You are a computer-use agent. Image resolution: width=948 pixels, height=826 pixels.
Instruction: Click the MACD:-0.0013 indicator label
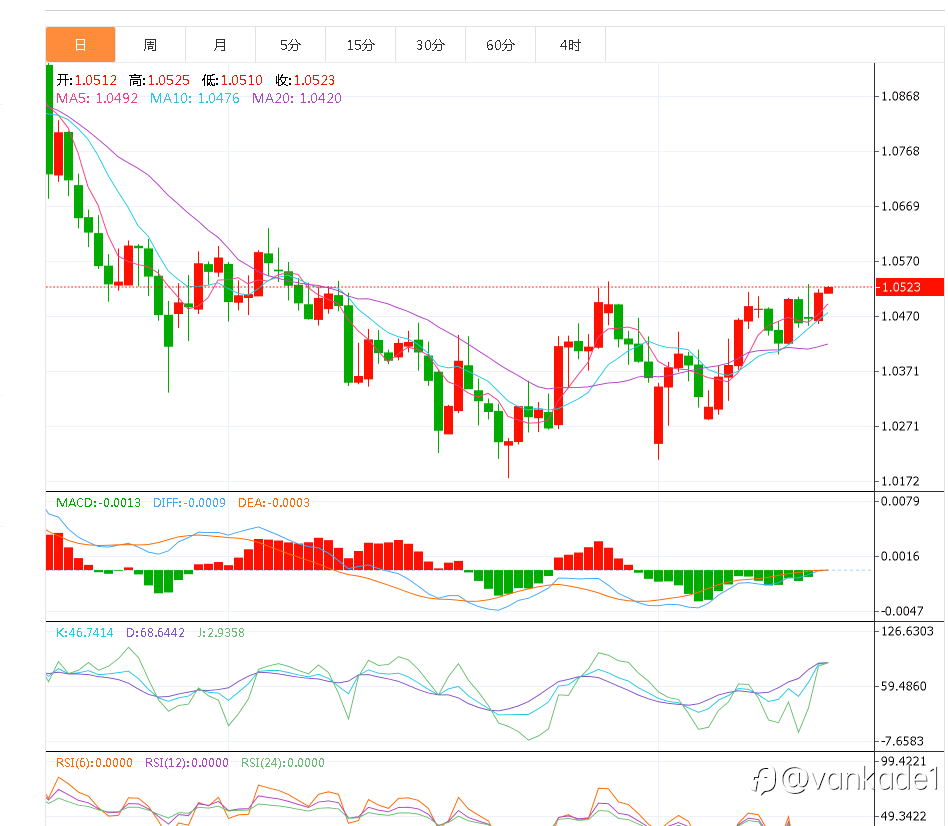point(98,502)
